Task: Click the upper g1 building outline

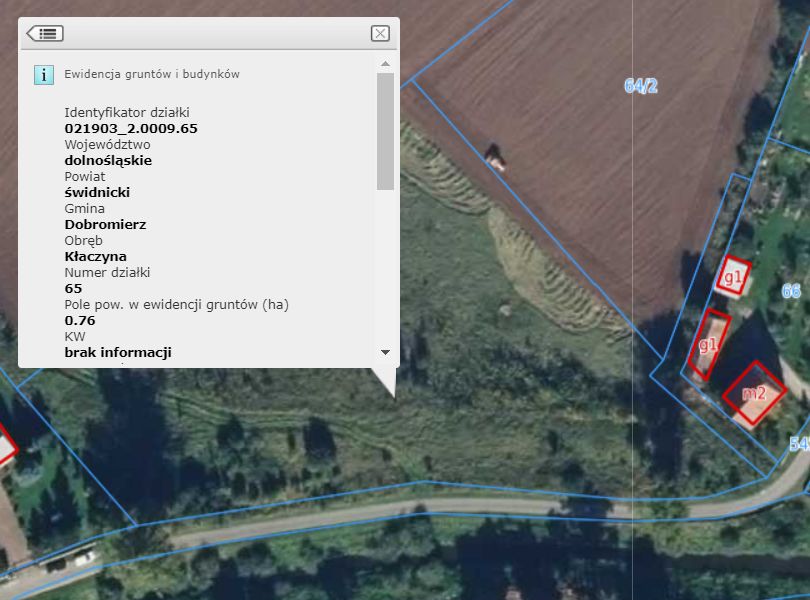Action: pyautogui.click(x=733, y=277)
